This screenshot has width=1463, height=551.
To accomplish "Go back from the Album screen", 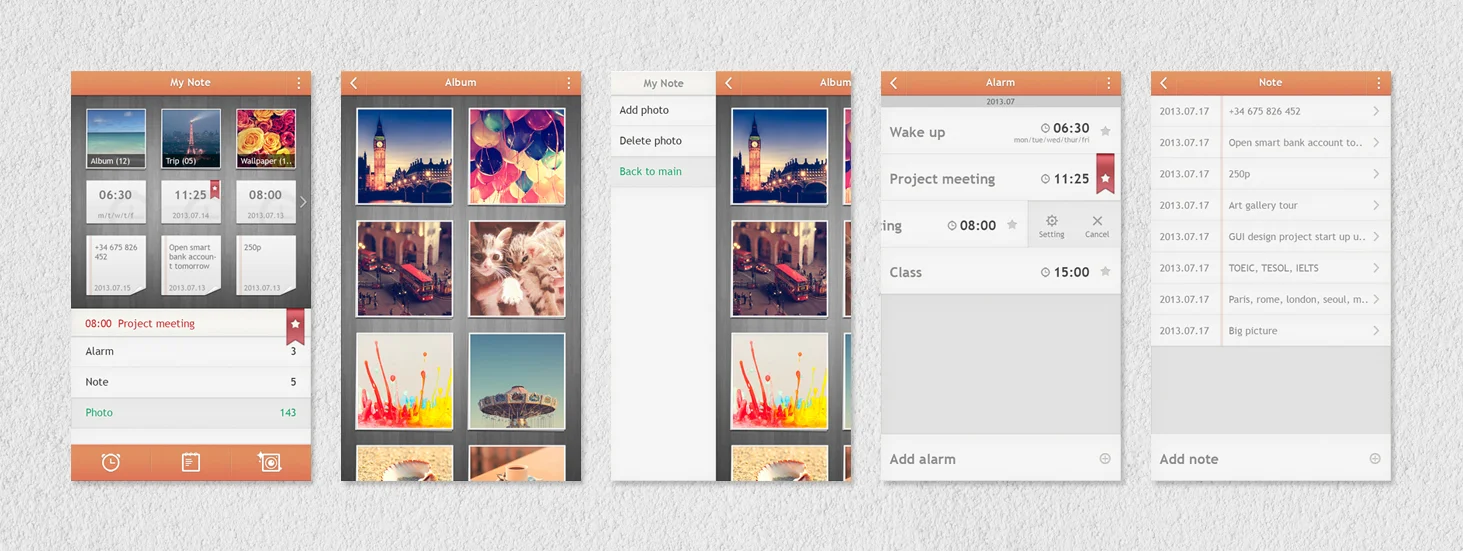I will point(354,83).
